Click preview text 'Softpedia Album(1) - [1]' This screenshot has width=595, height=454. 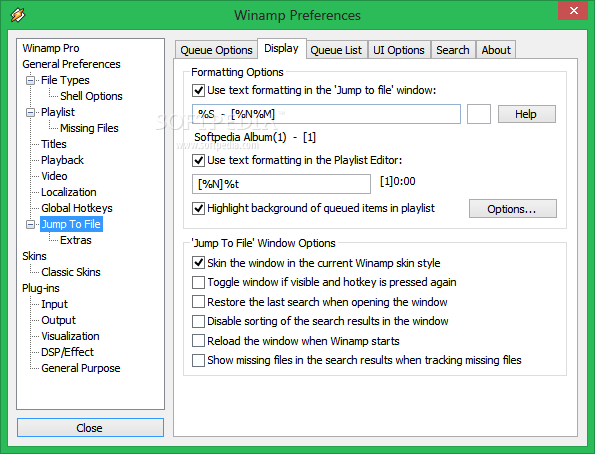tap(255, 137)
